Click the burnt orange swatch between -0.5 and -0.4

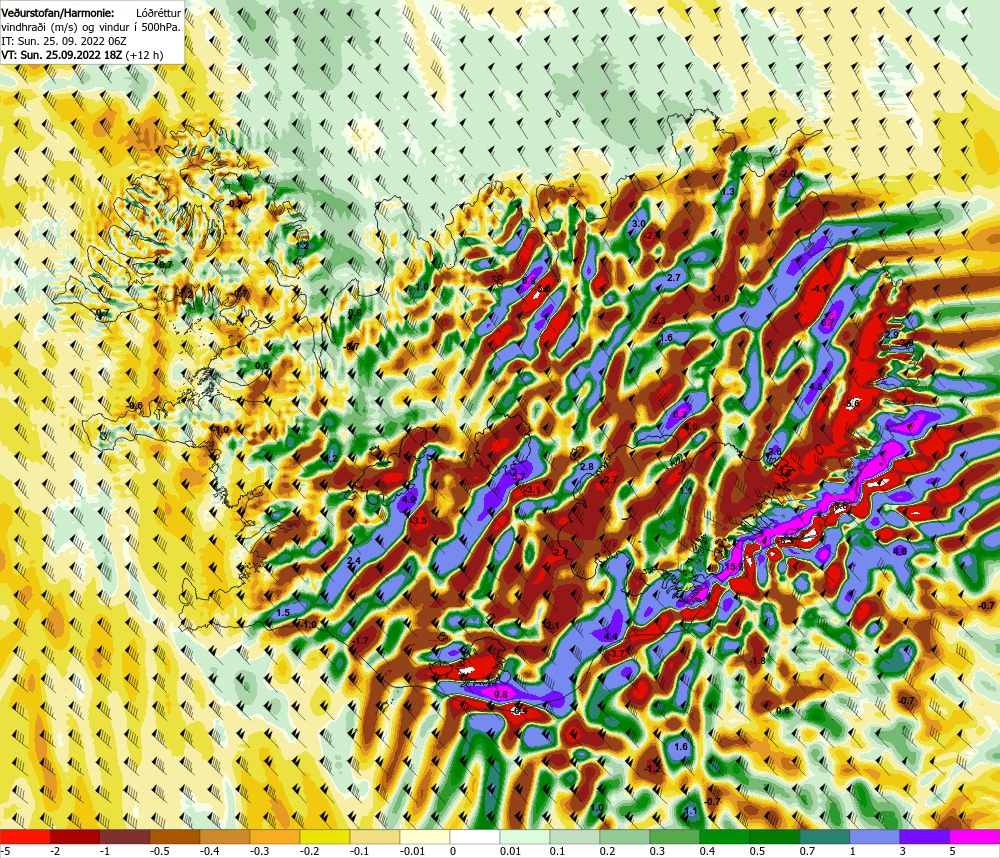pyautogui.click(x=175, y=836)
